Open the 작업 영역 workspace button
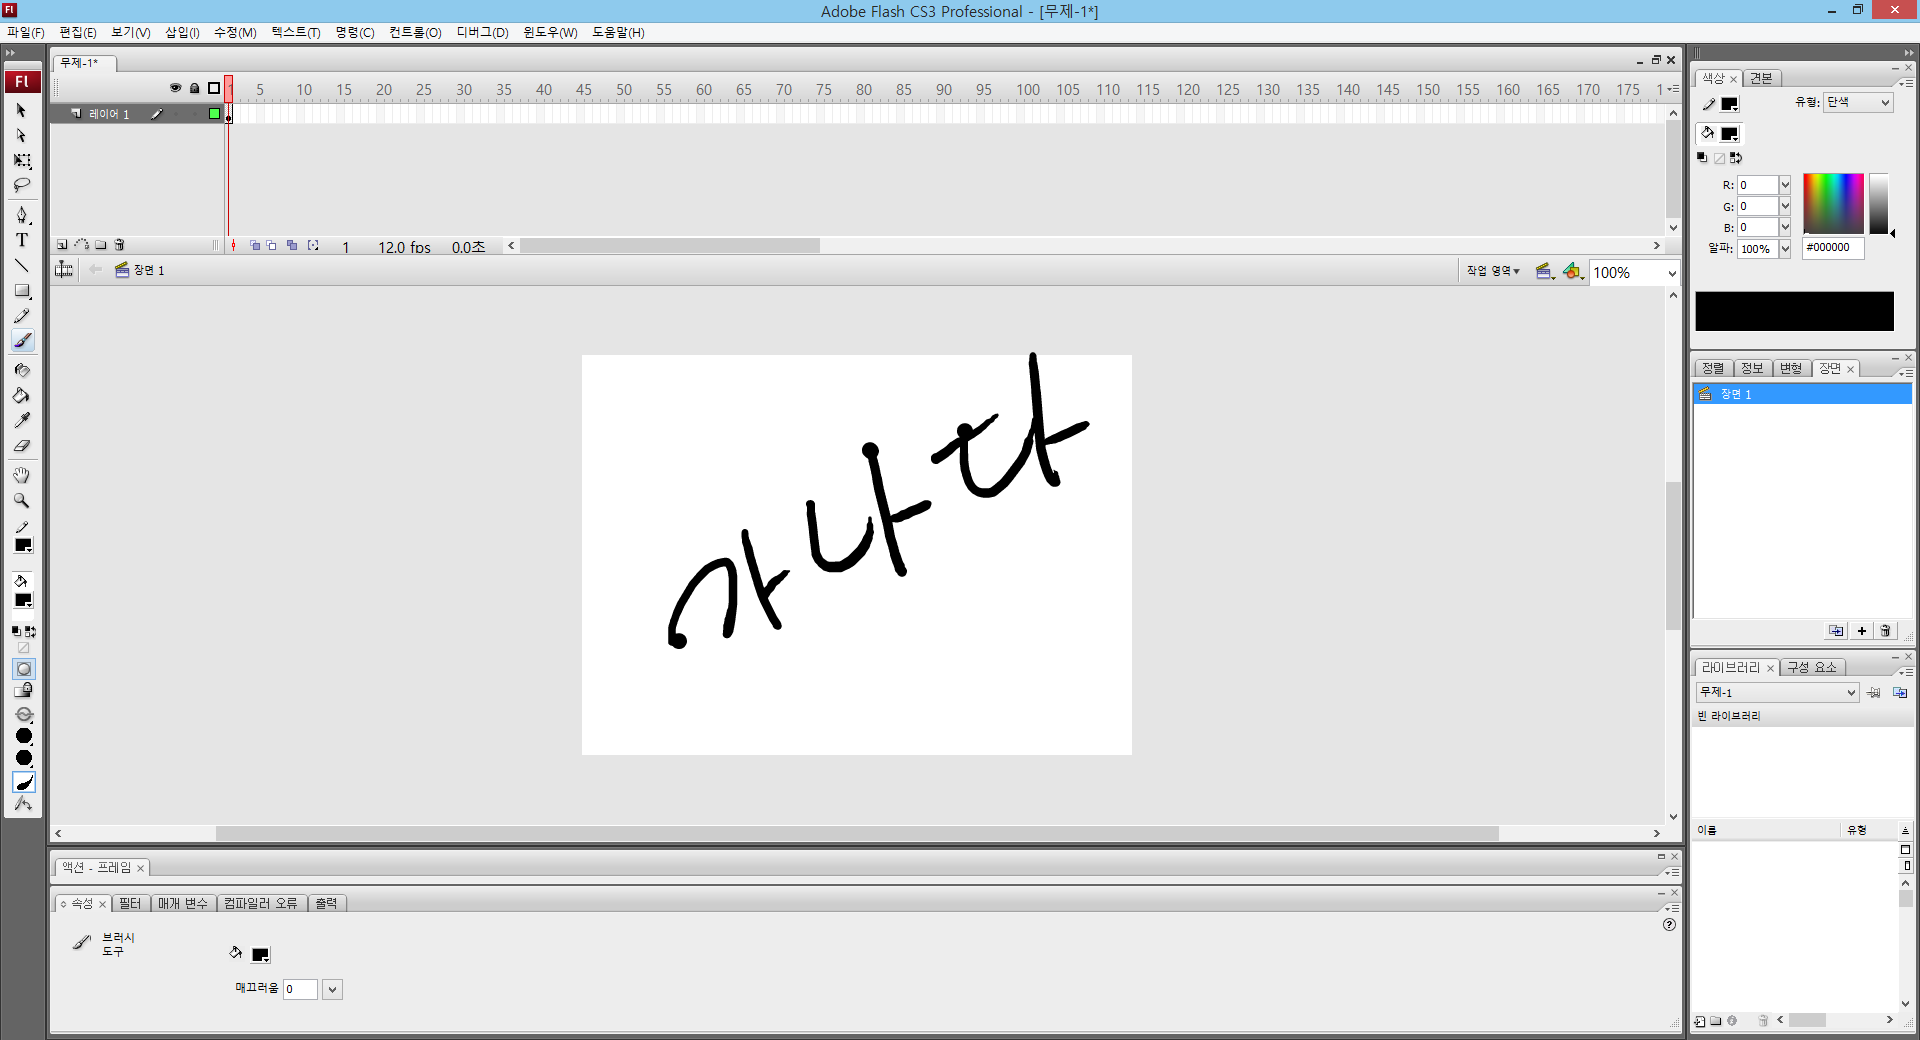 click(1493, 271)
